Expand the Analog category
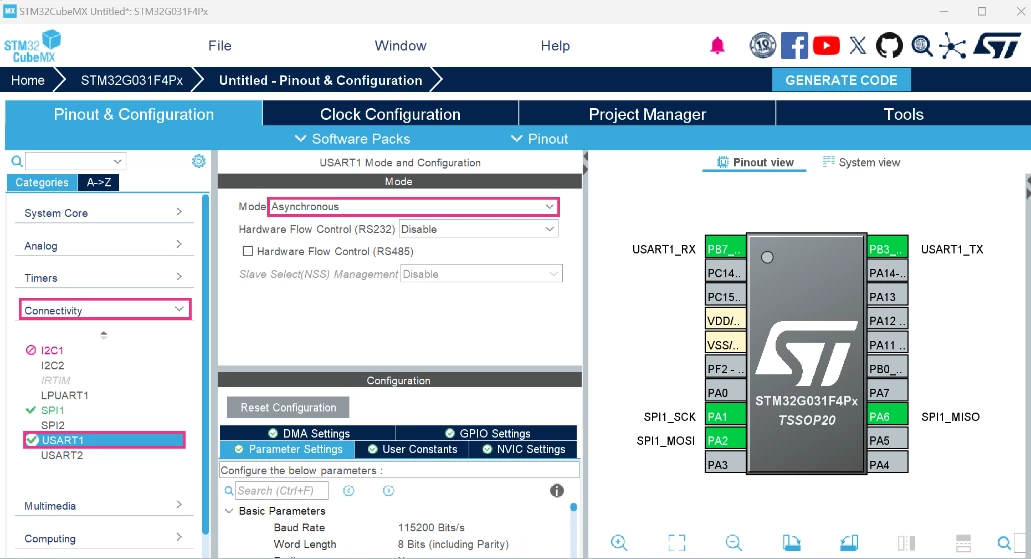The width and height of the screenshot is (1031, 559). (104, 245)
